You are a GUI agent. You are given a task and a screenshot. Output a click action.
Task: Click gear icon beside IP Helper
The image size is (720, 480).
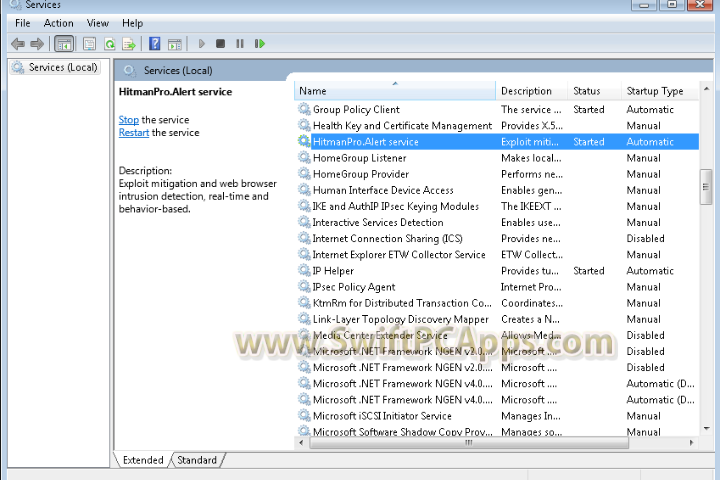tap(304, 270)
